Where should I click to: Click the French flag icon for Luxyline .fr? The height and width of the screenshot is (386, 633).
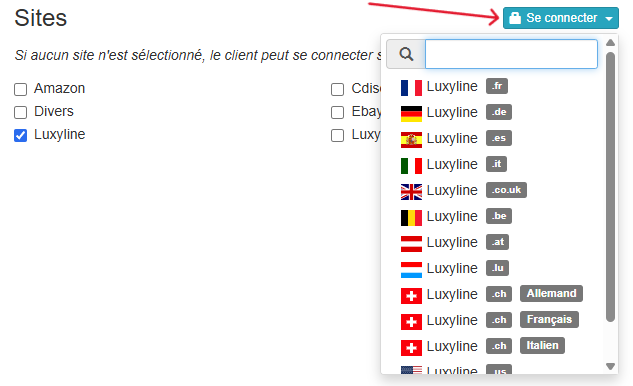click(411, 87)
